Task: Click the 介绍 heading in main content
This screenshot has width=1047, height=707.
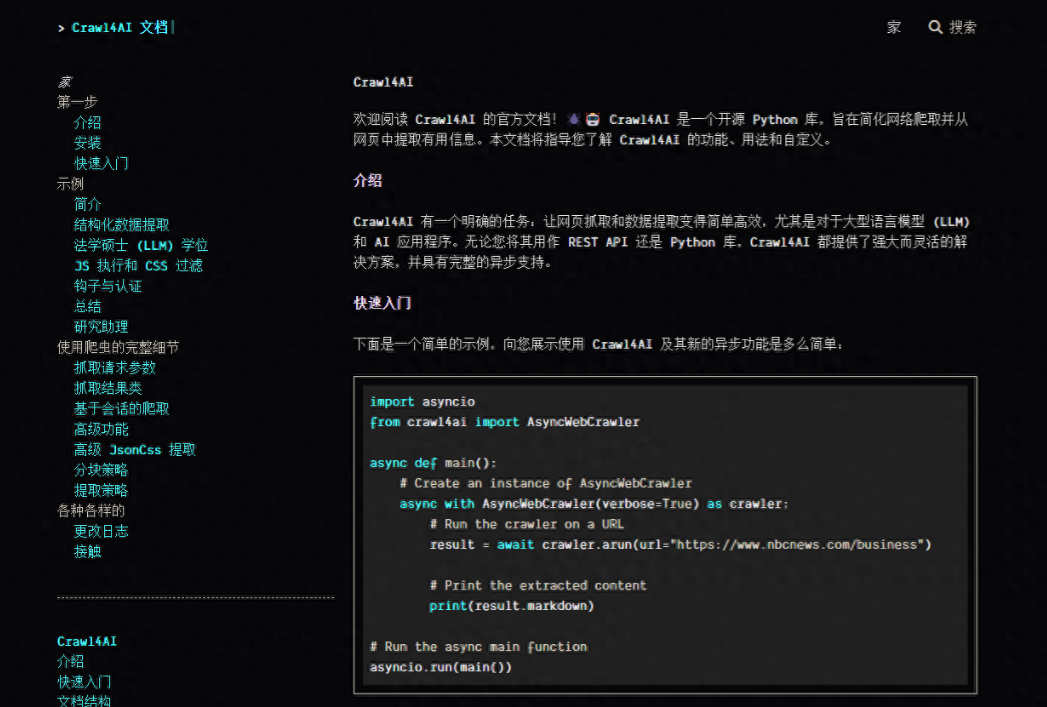Action: pyautogui.click(x=367, y=181)
